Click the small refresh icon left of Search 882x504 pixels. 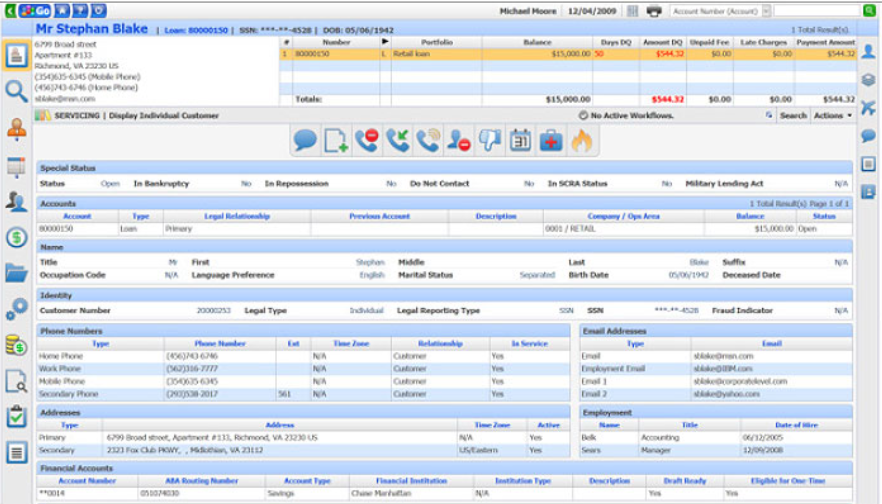[768, 115]
